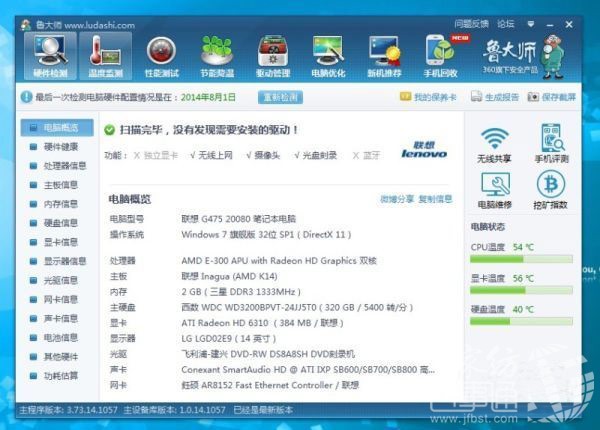The width and height of the screenshot is (600, 430).
Task: Click the 重新检测 rescan button
Action: [280, 97]
